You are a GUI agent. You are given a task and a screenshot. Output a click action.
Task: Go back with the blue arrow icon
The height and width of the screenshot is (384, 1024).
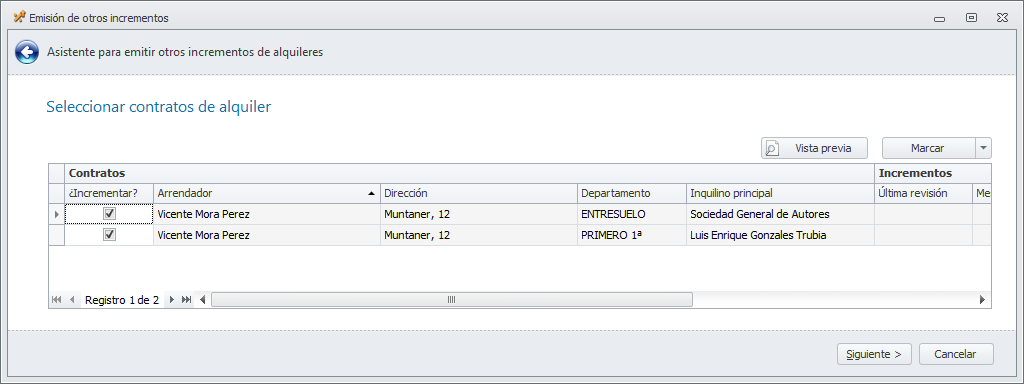pyautogui.click(x=27, y=52)
